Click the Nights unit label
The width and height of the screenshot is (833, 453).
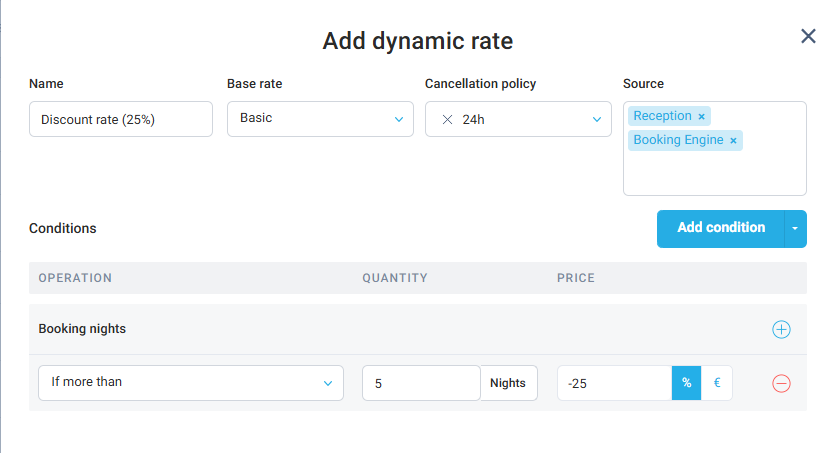(508, 383)
